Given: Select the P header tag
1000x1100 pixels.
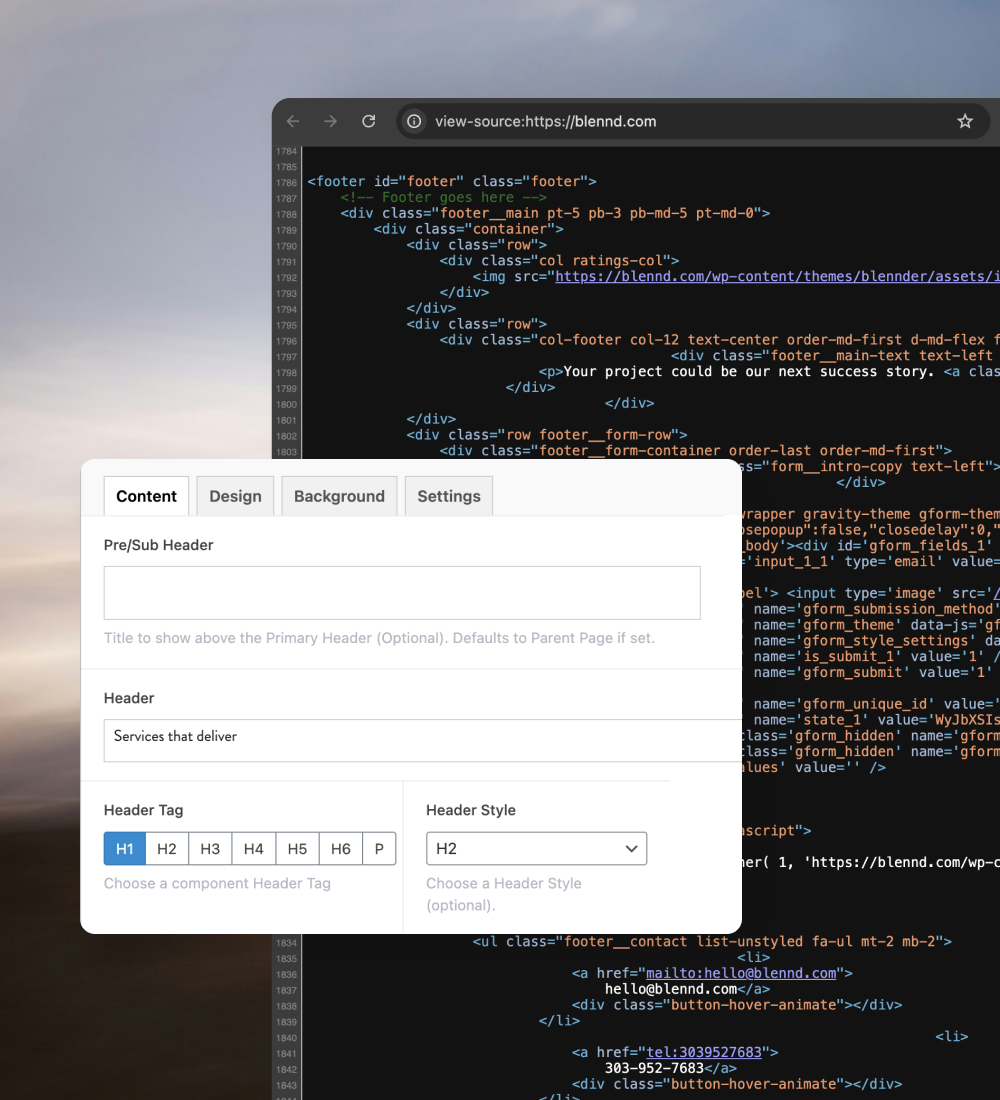Looking at the screenshot, I should click(379, 848).
